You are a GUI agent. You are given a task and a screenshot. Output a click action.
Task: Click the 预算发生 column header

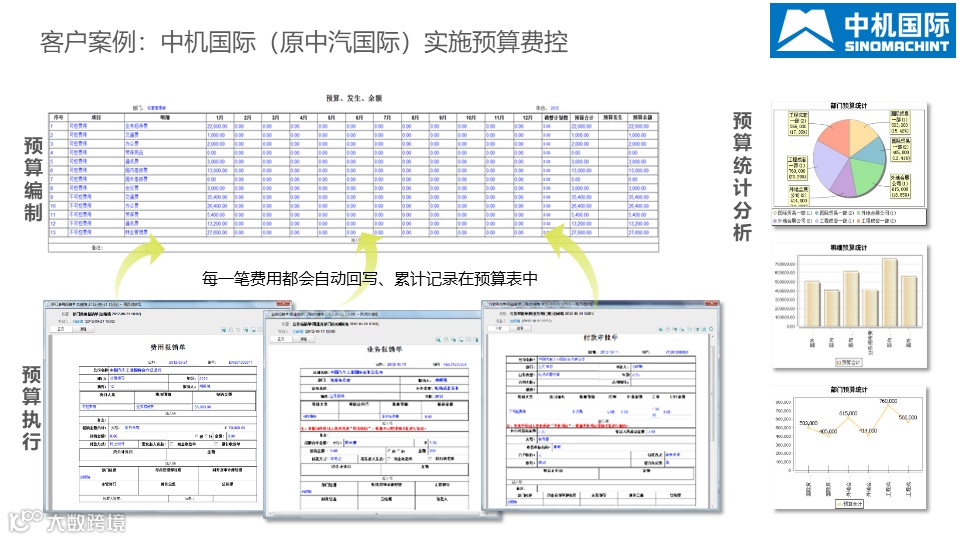point(613,117)
